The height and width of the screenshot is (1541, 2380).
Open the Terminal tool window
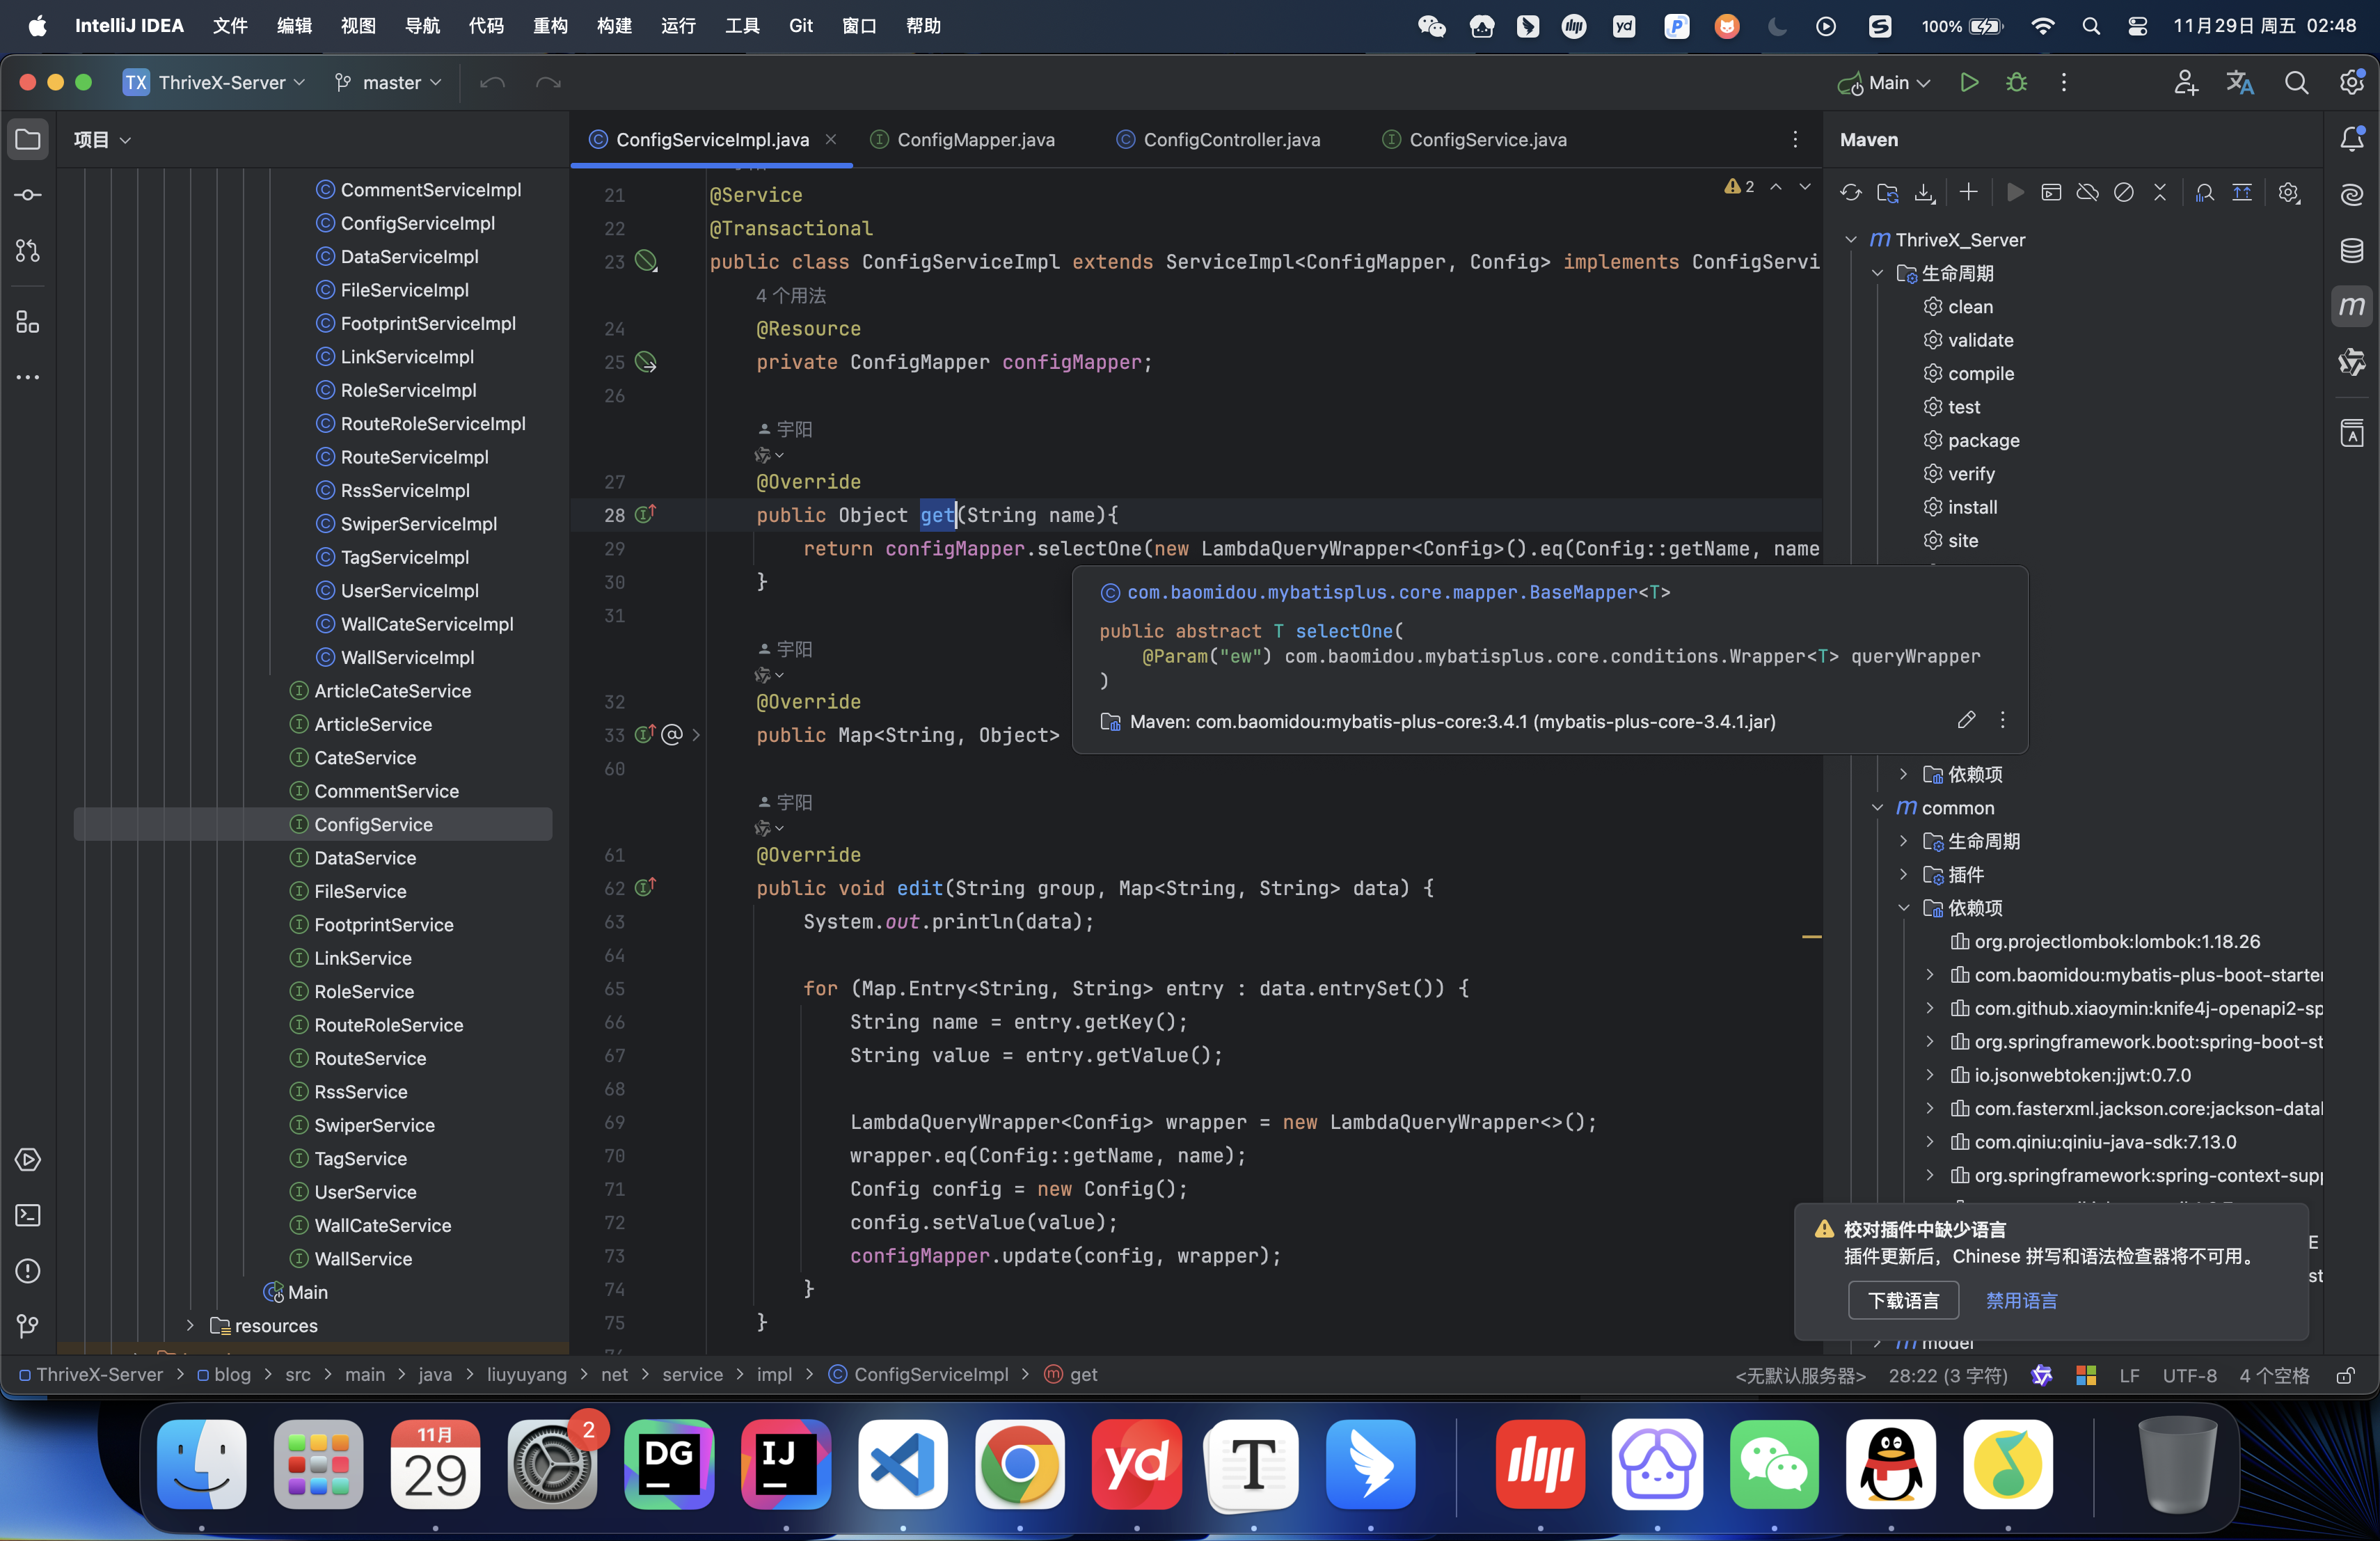click(28, 1215)
